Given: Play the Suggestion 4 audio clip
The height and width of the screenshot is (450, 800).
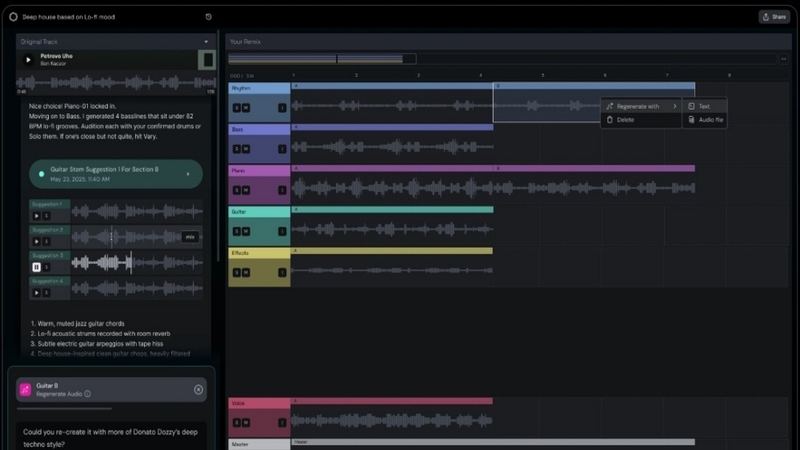Looking at the screenshot, I should pos(37,293).
